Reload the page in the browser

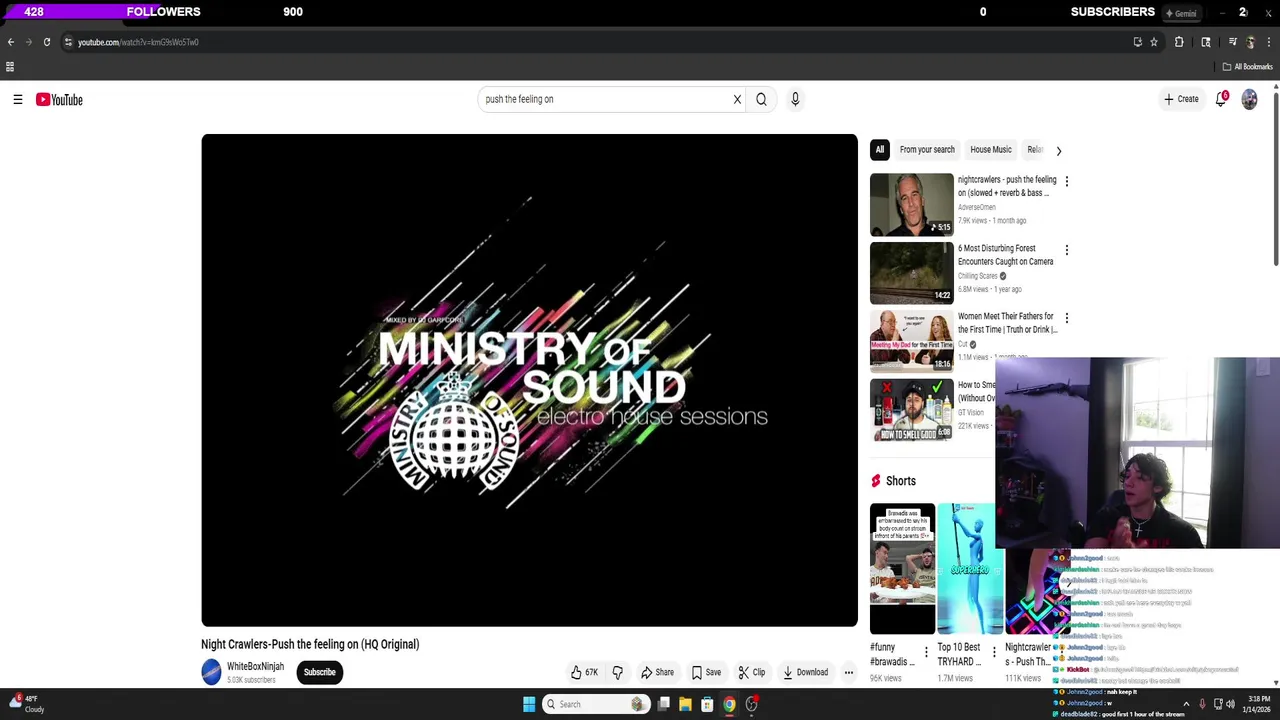pos(46,42)
